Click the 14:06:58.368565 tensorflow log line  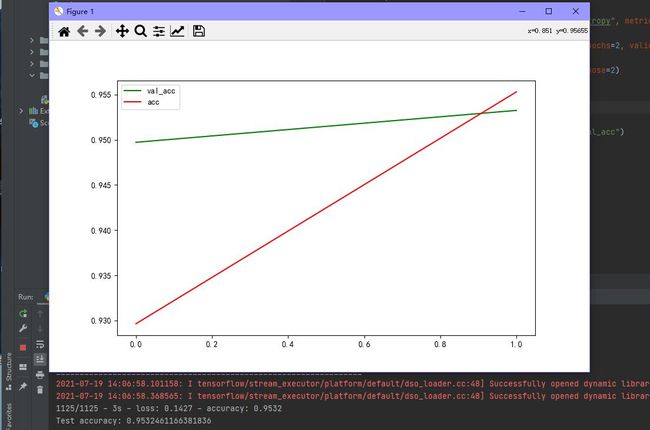click(x=353, y=396)
